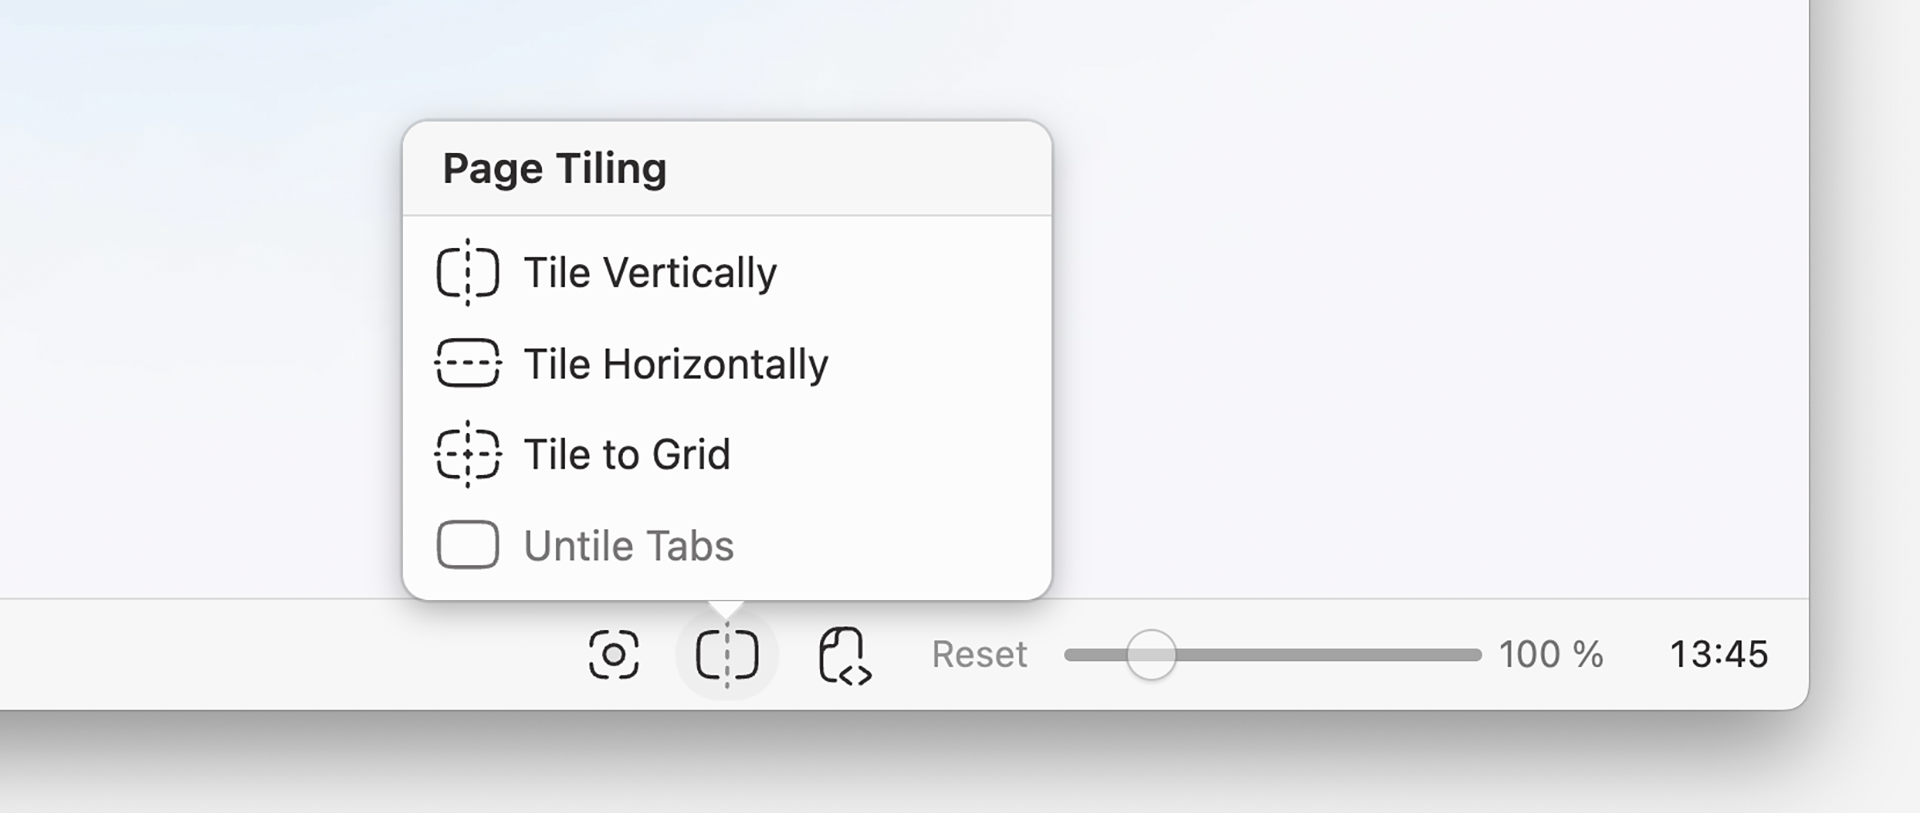This screenshot has height=813, width=1920.
Task: Click the Page Tiling popup header
Action: tap(727, 168)
